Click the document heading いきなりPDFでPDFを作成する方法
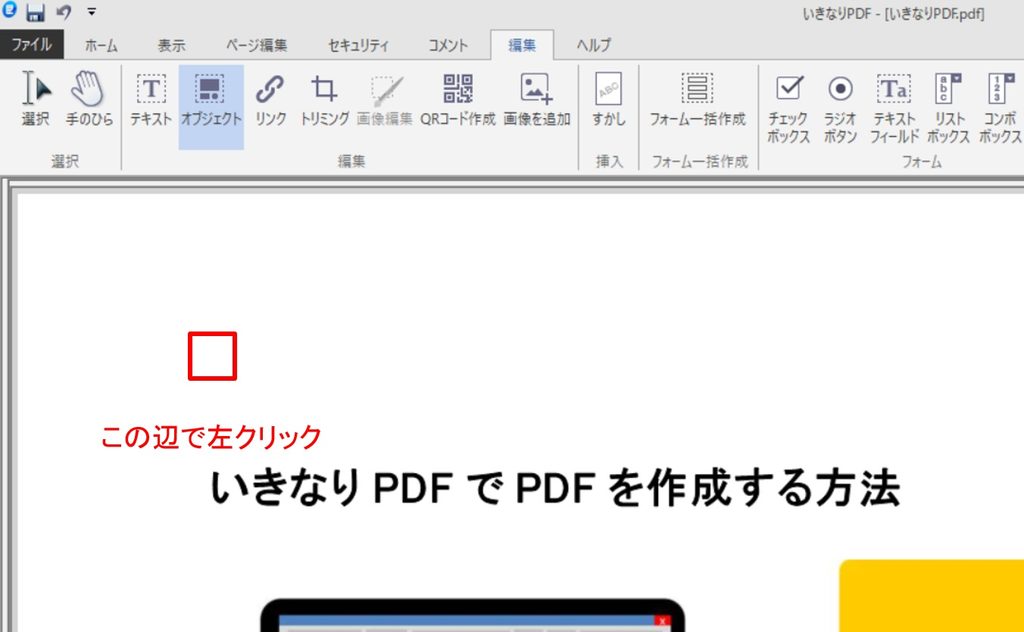 point(555,488)
